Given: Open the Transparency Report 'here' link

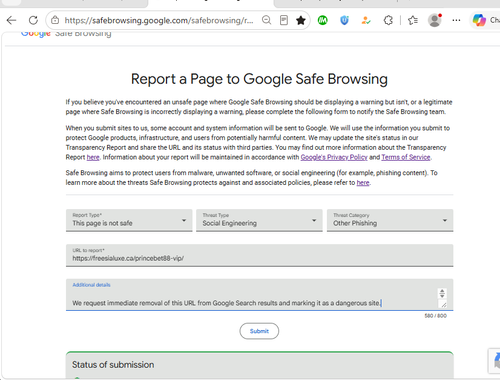Looking at the screenshot, I should [93, 157].
